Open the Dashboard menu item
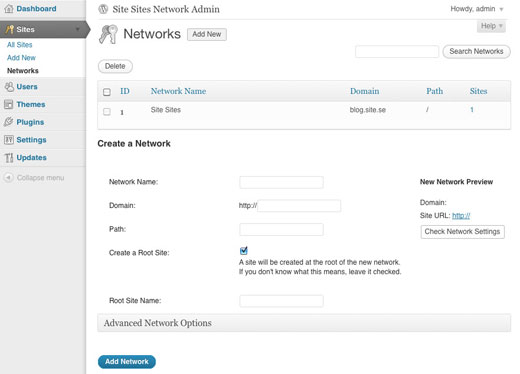 pyautogui.click(x=36, y=9)
